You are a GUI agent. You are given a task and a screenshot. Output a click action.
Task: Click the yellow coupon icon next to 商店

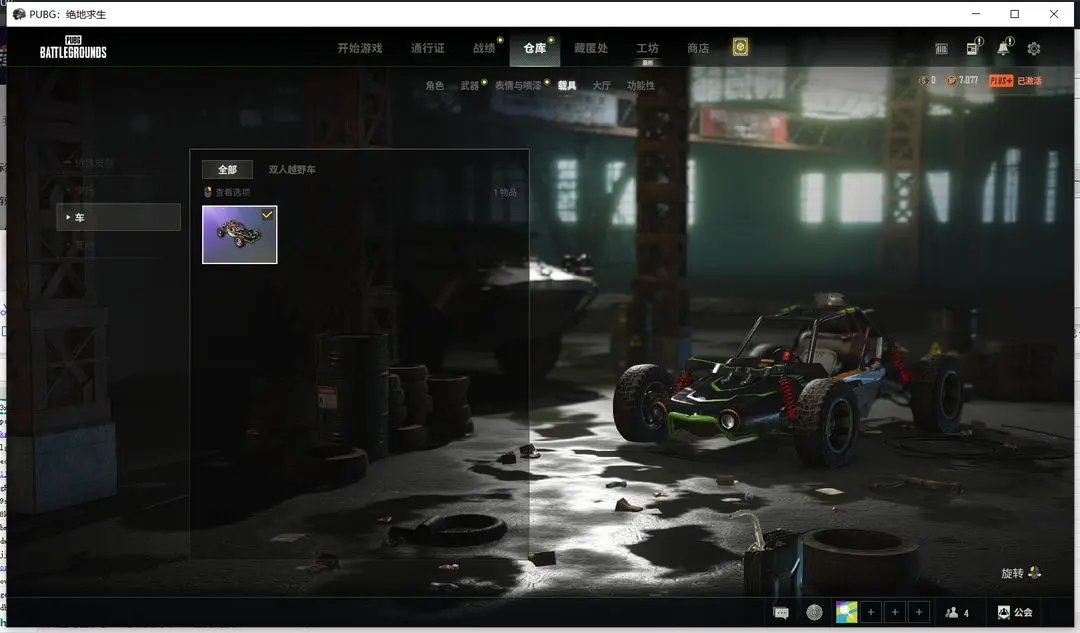740,47
